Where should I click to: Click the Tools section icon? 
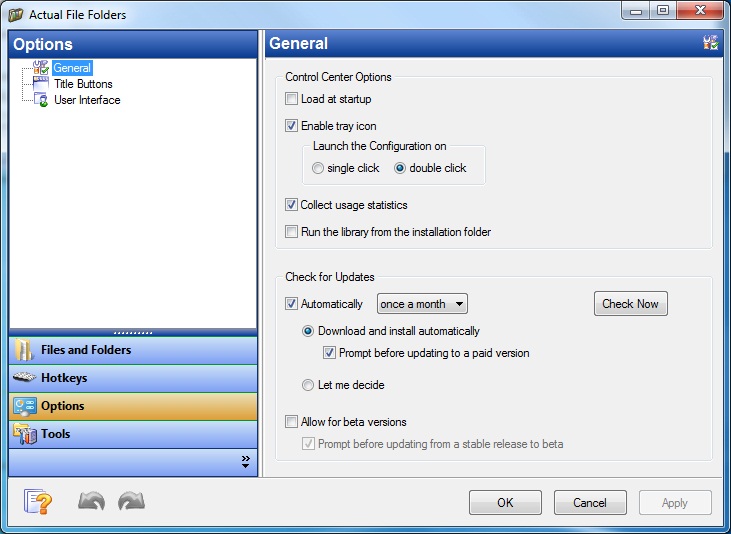[25, 434]
